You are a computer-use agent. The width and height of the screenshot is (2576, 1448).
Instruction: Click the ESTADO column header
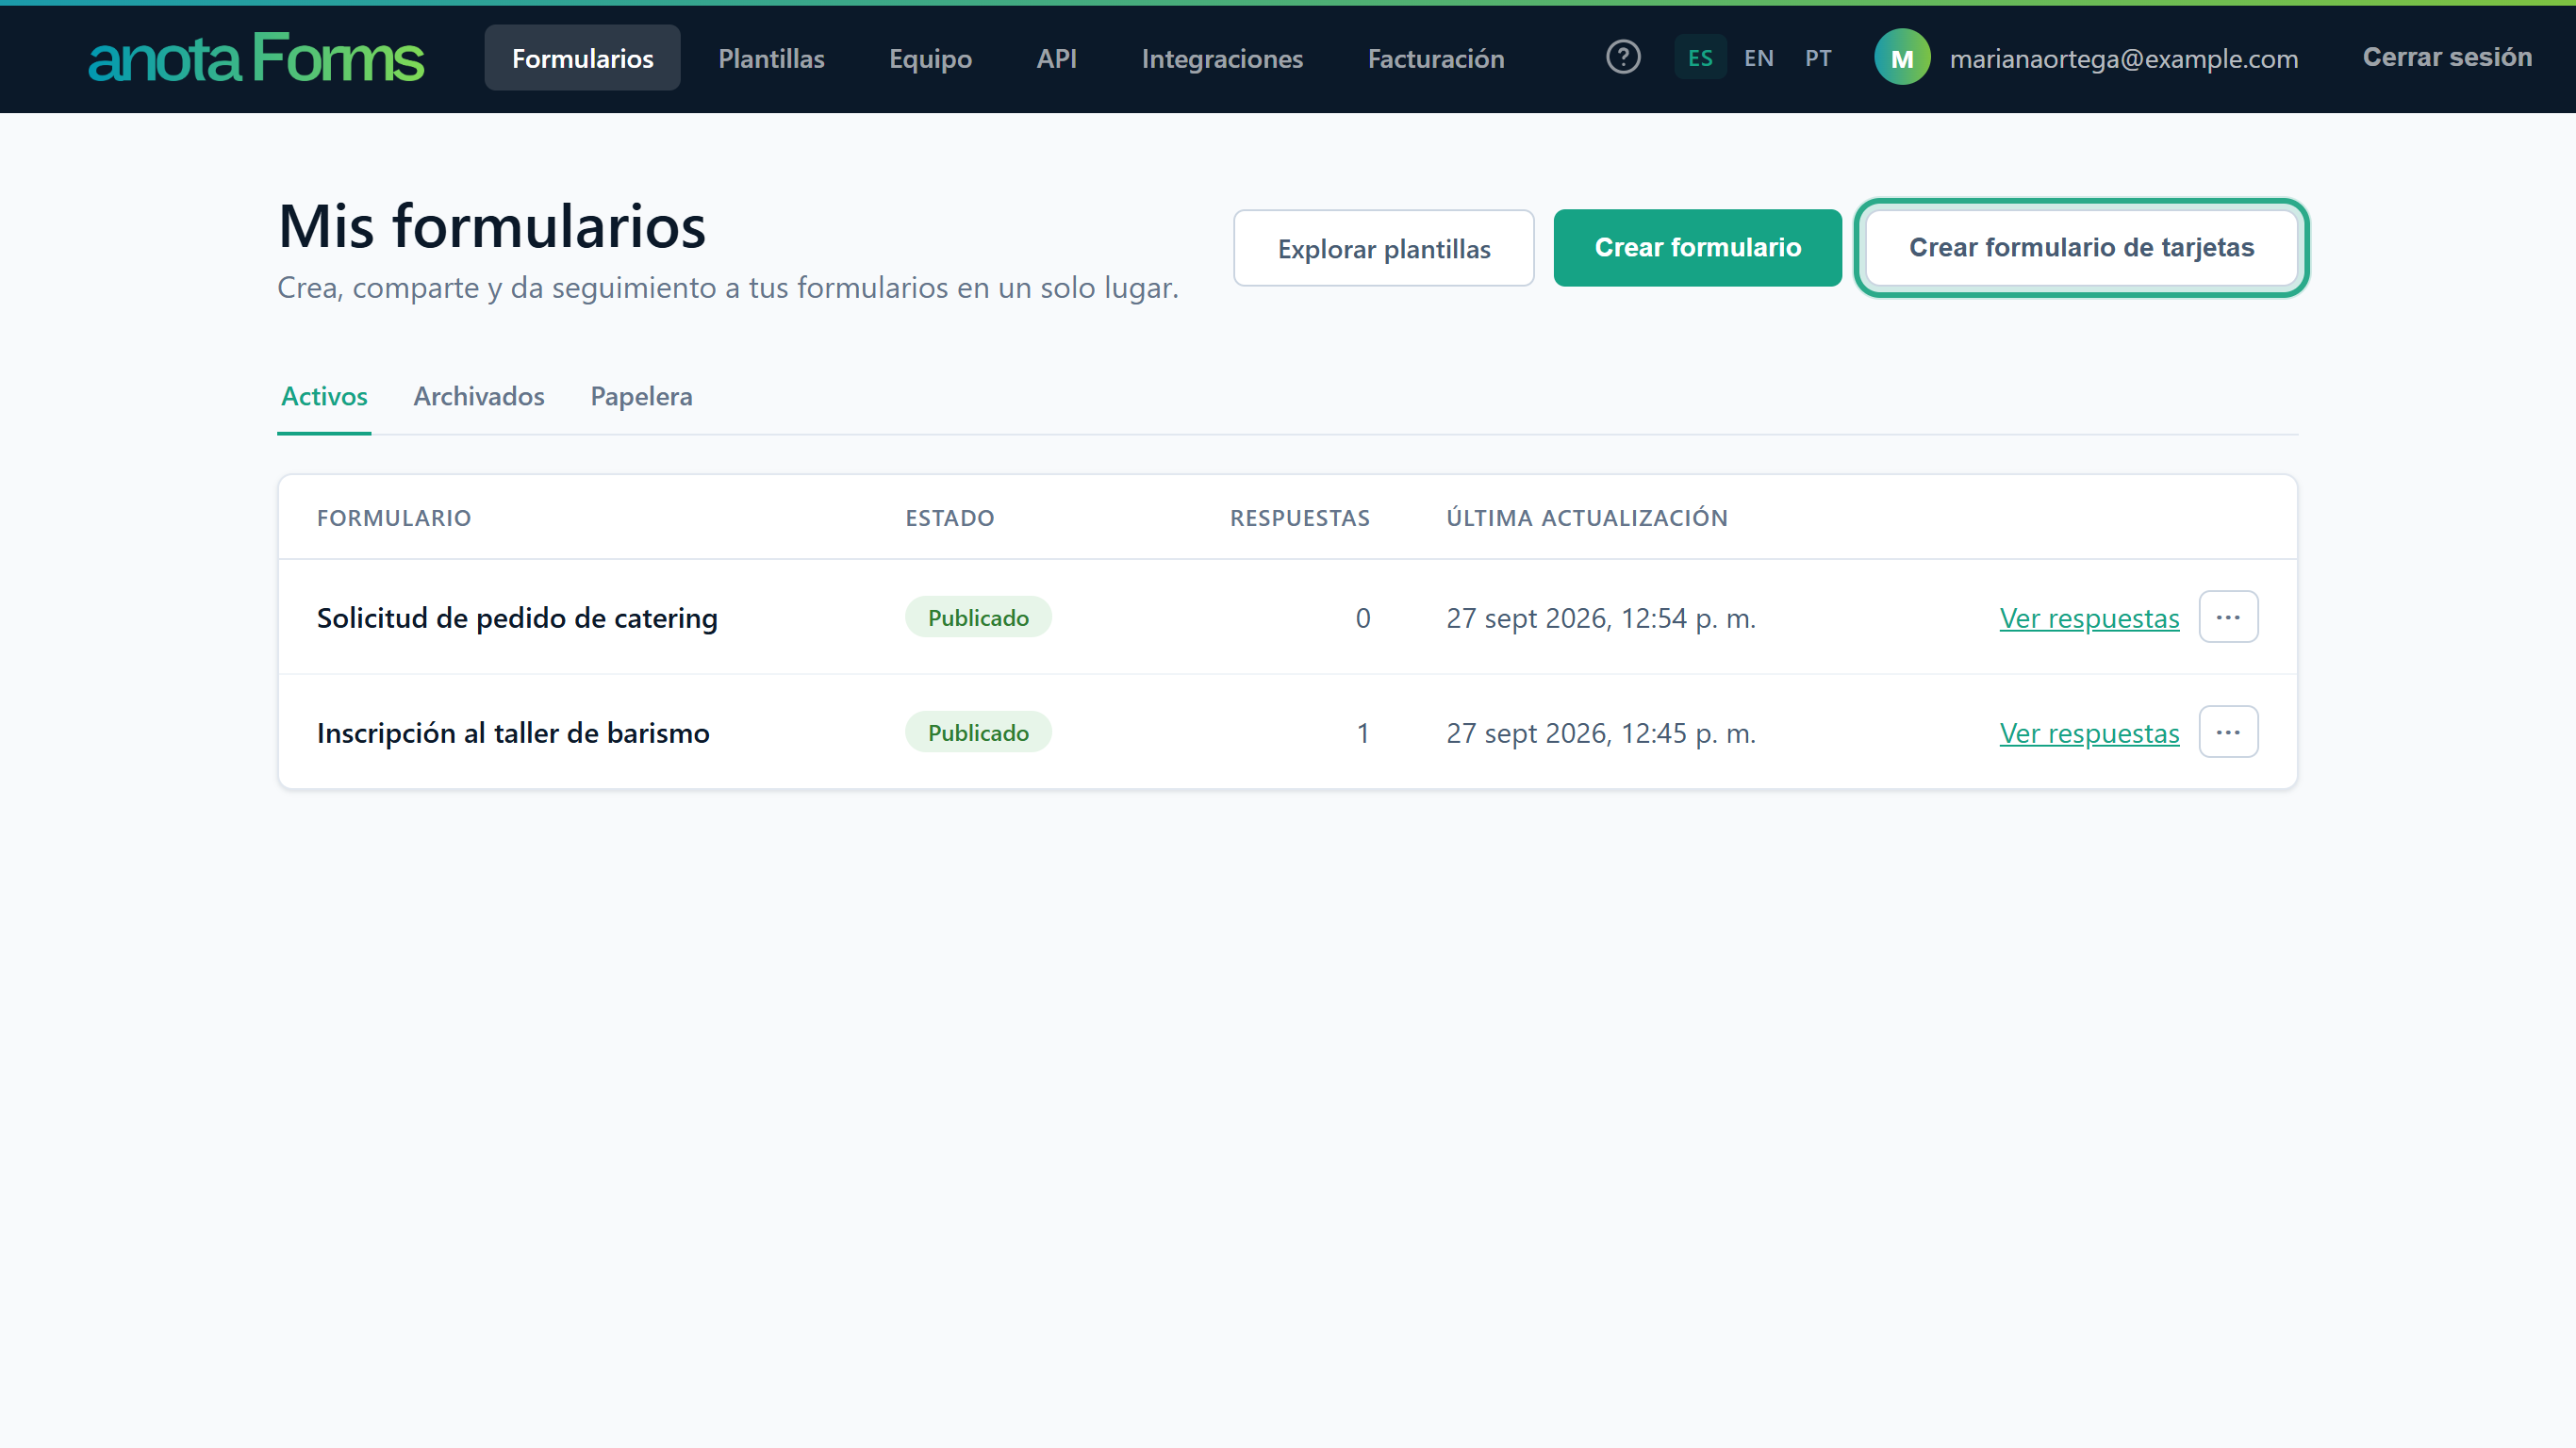coord(950,518)
